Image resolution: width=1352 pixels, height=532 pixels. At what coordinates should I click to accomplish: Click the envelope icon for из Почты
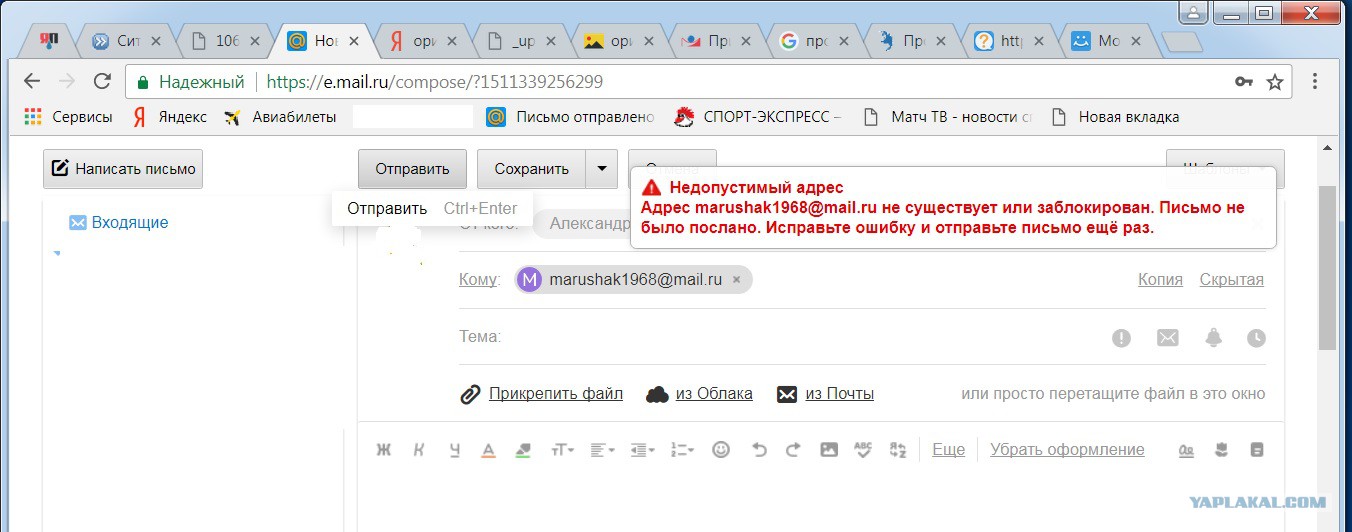(787, 394)
